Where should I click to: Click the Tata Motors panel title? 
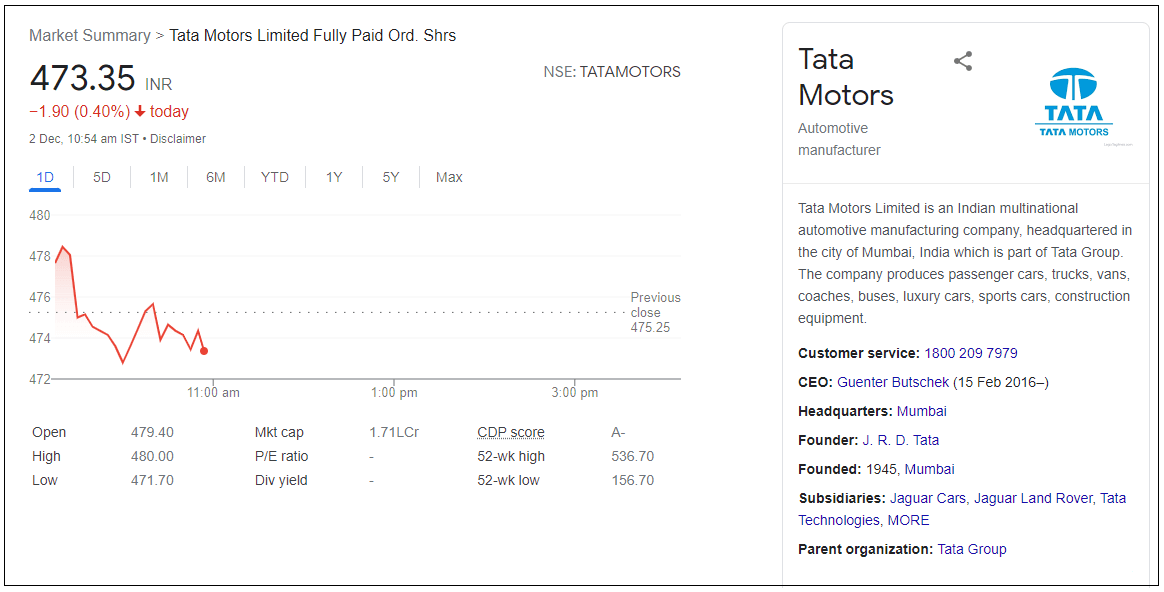[846, 77]
